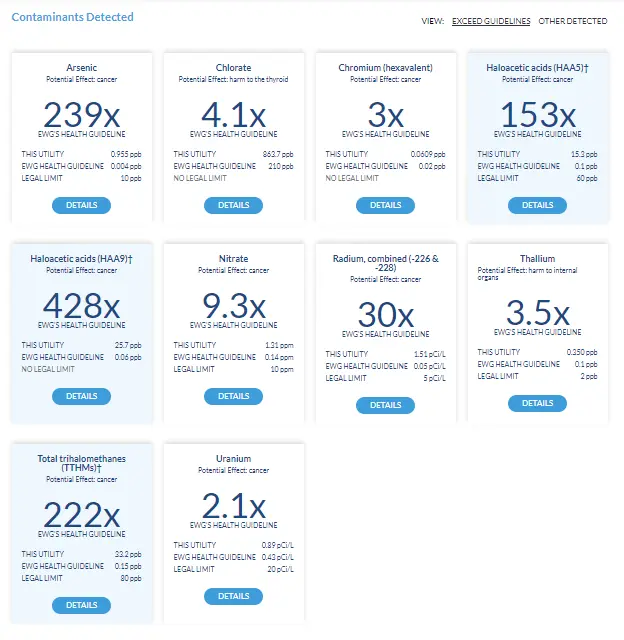Switch view to Other Detected
Image resolution: width=624 pixels, height=640 pixels.
[x=572, y=21]
